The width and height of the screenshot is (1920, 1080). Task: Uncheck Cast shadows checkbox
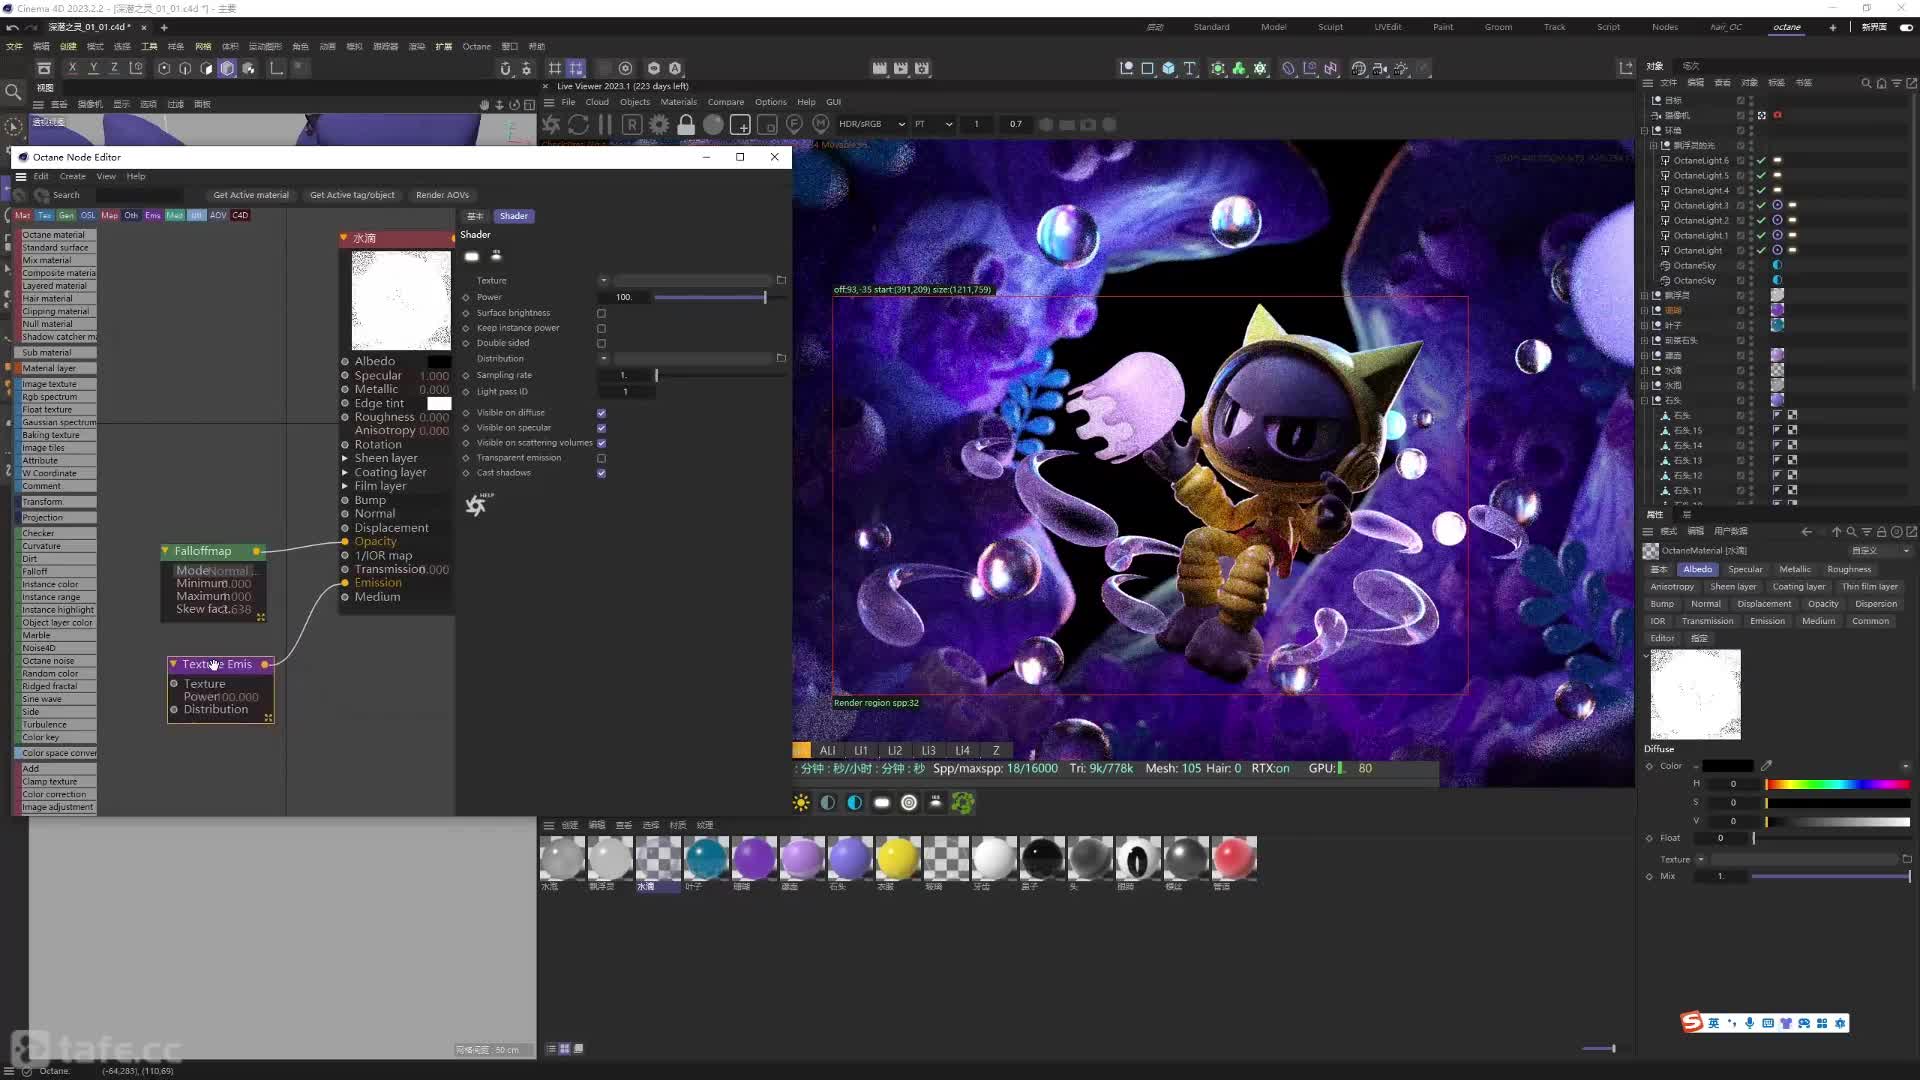[601, 473]
